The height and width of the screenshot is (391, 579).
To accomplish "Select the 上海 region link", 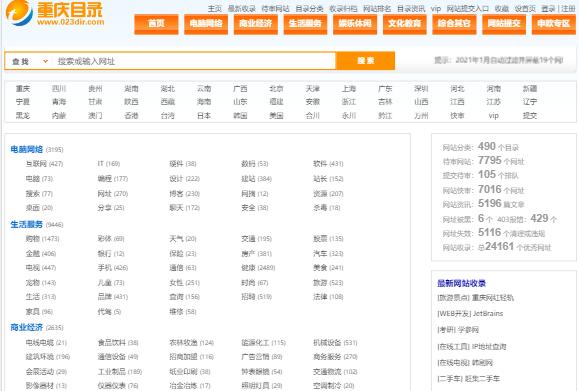I will 349,89.
